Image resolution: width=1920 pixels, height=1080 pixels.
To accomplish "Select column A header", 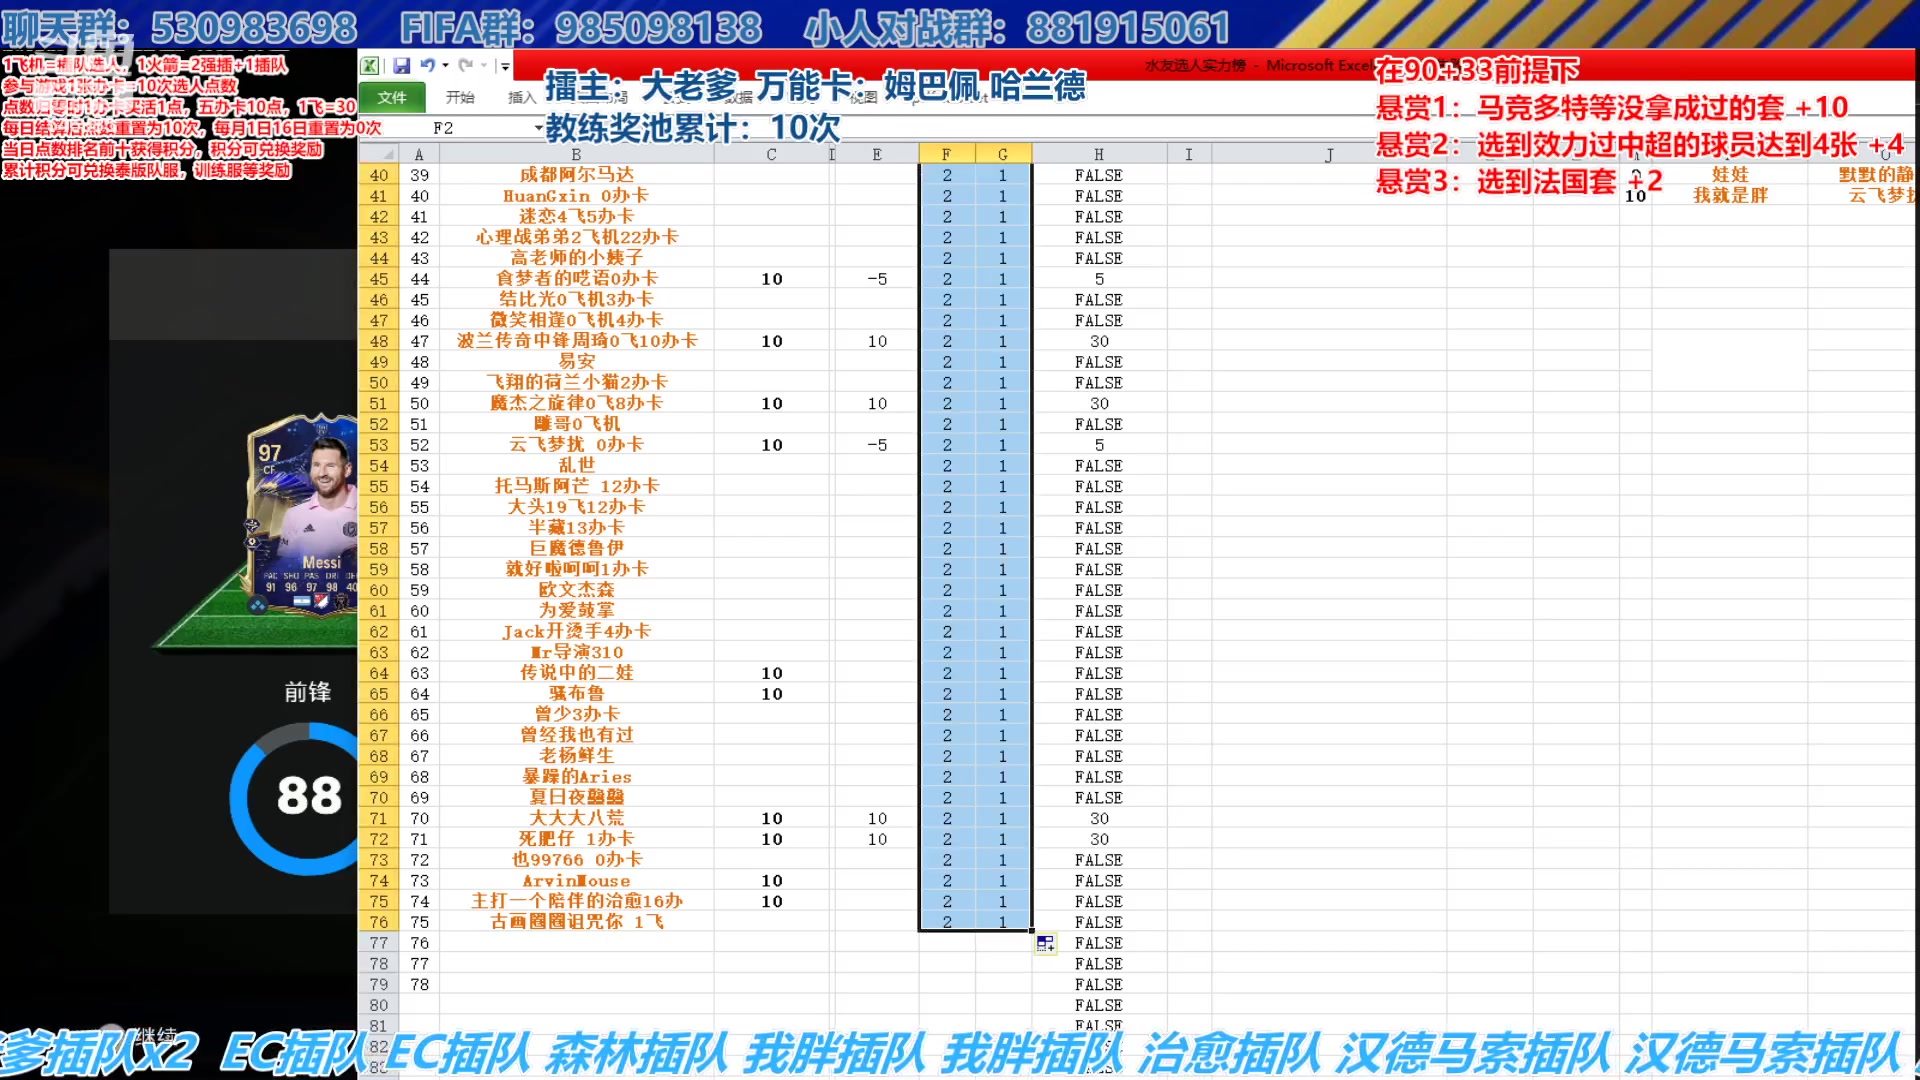I will pyautogui.click(x=419, y=154).
